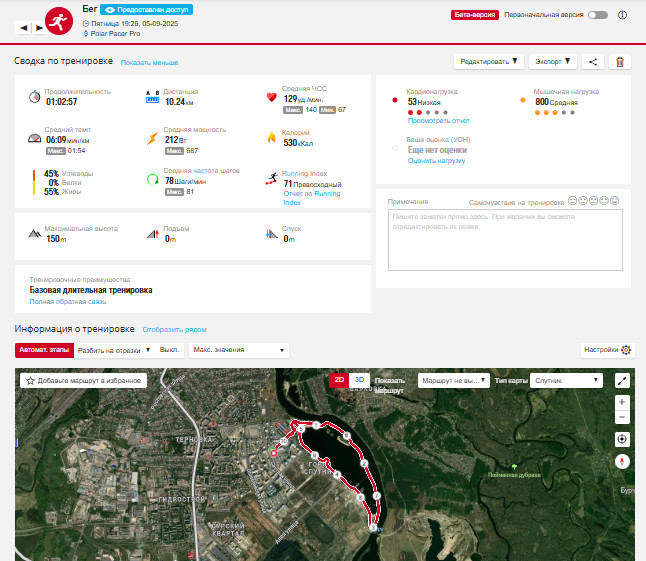Image resolution: width=646 pixels, height=561 pixels.
Task: Open the route selection dropdown
Action: click(454, 381)
